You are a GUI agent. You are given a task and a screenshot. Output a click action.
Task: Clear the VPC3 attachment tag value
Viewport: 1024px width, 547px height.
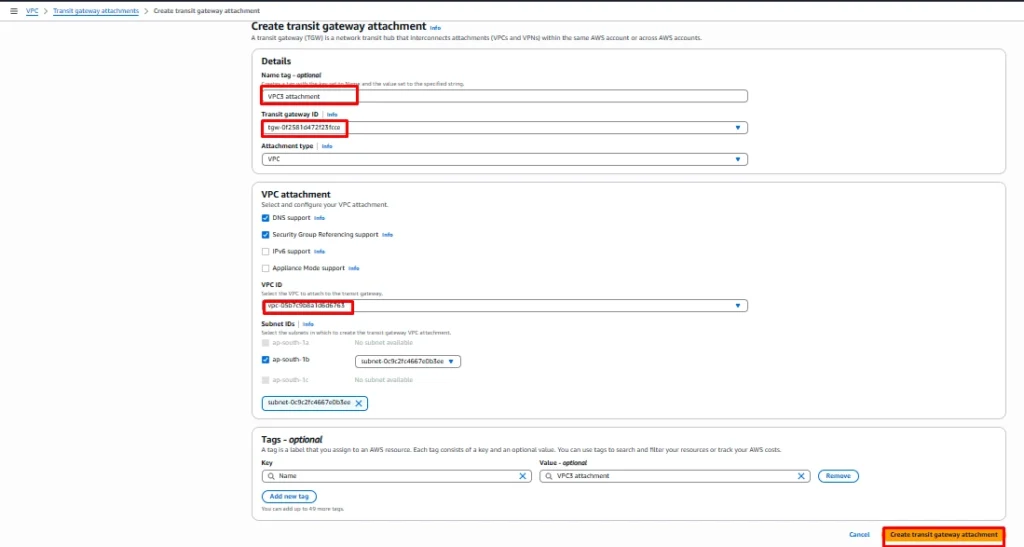coord(802,476)
